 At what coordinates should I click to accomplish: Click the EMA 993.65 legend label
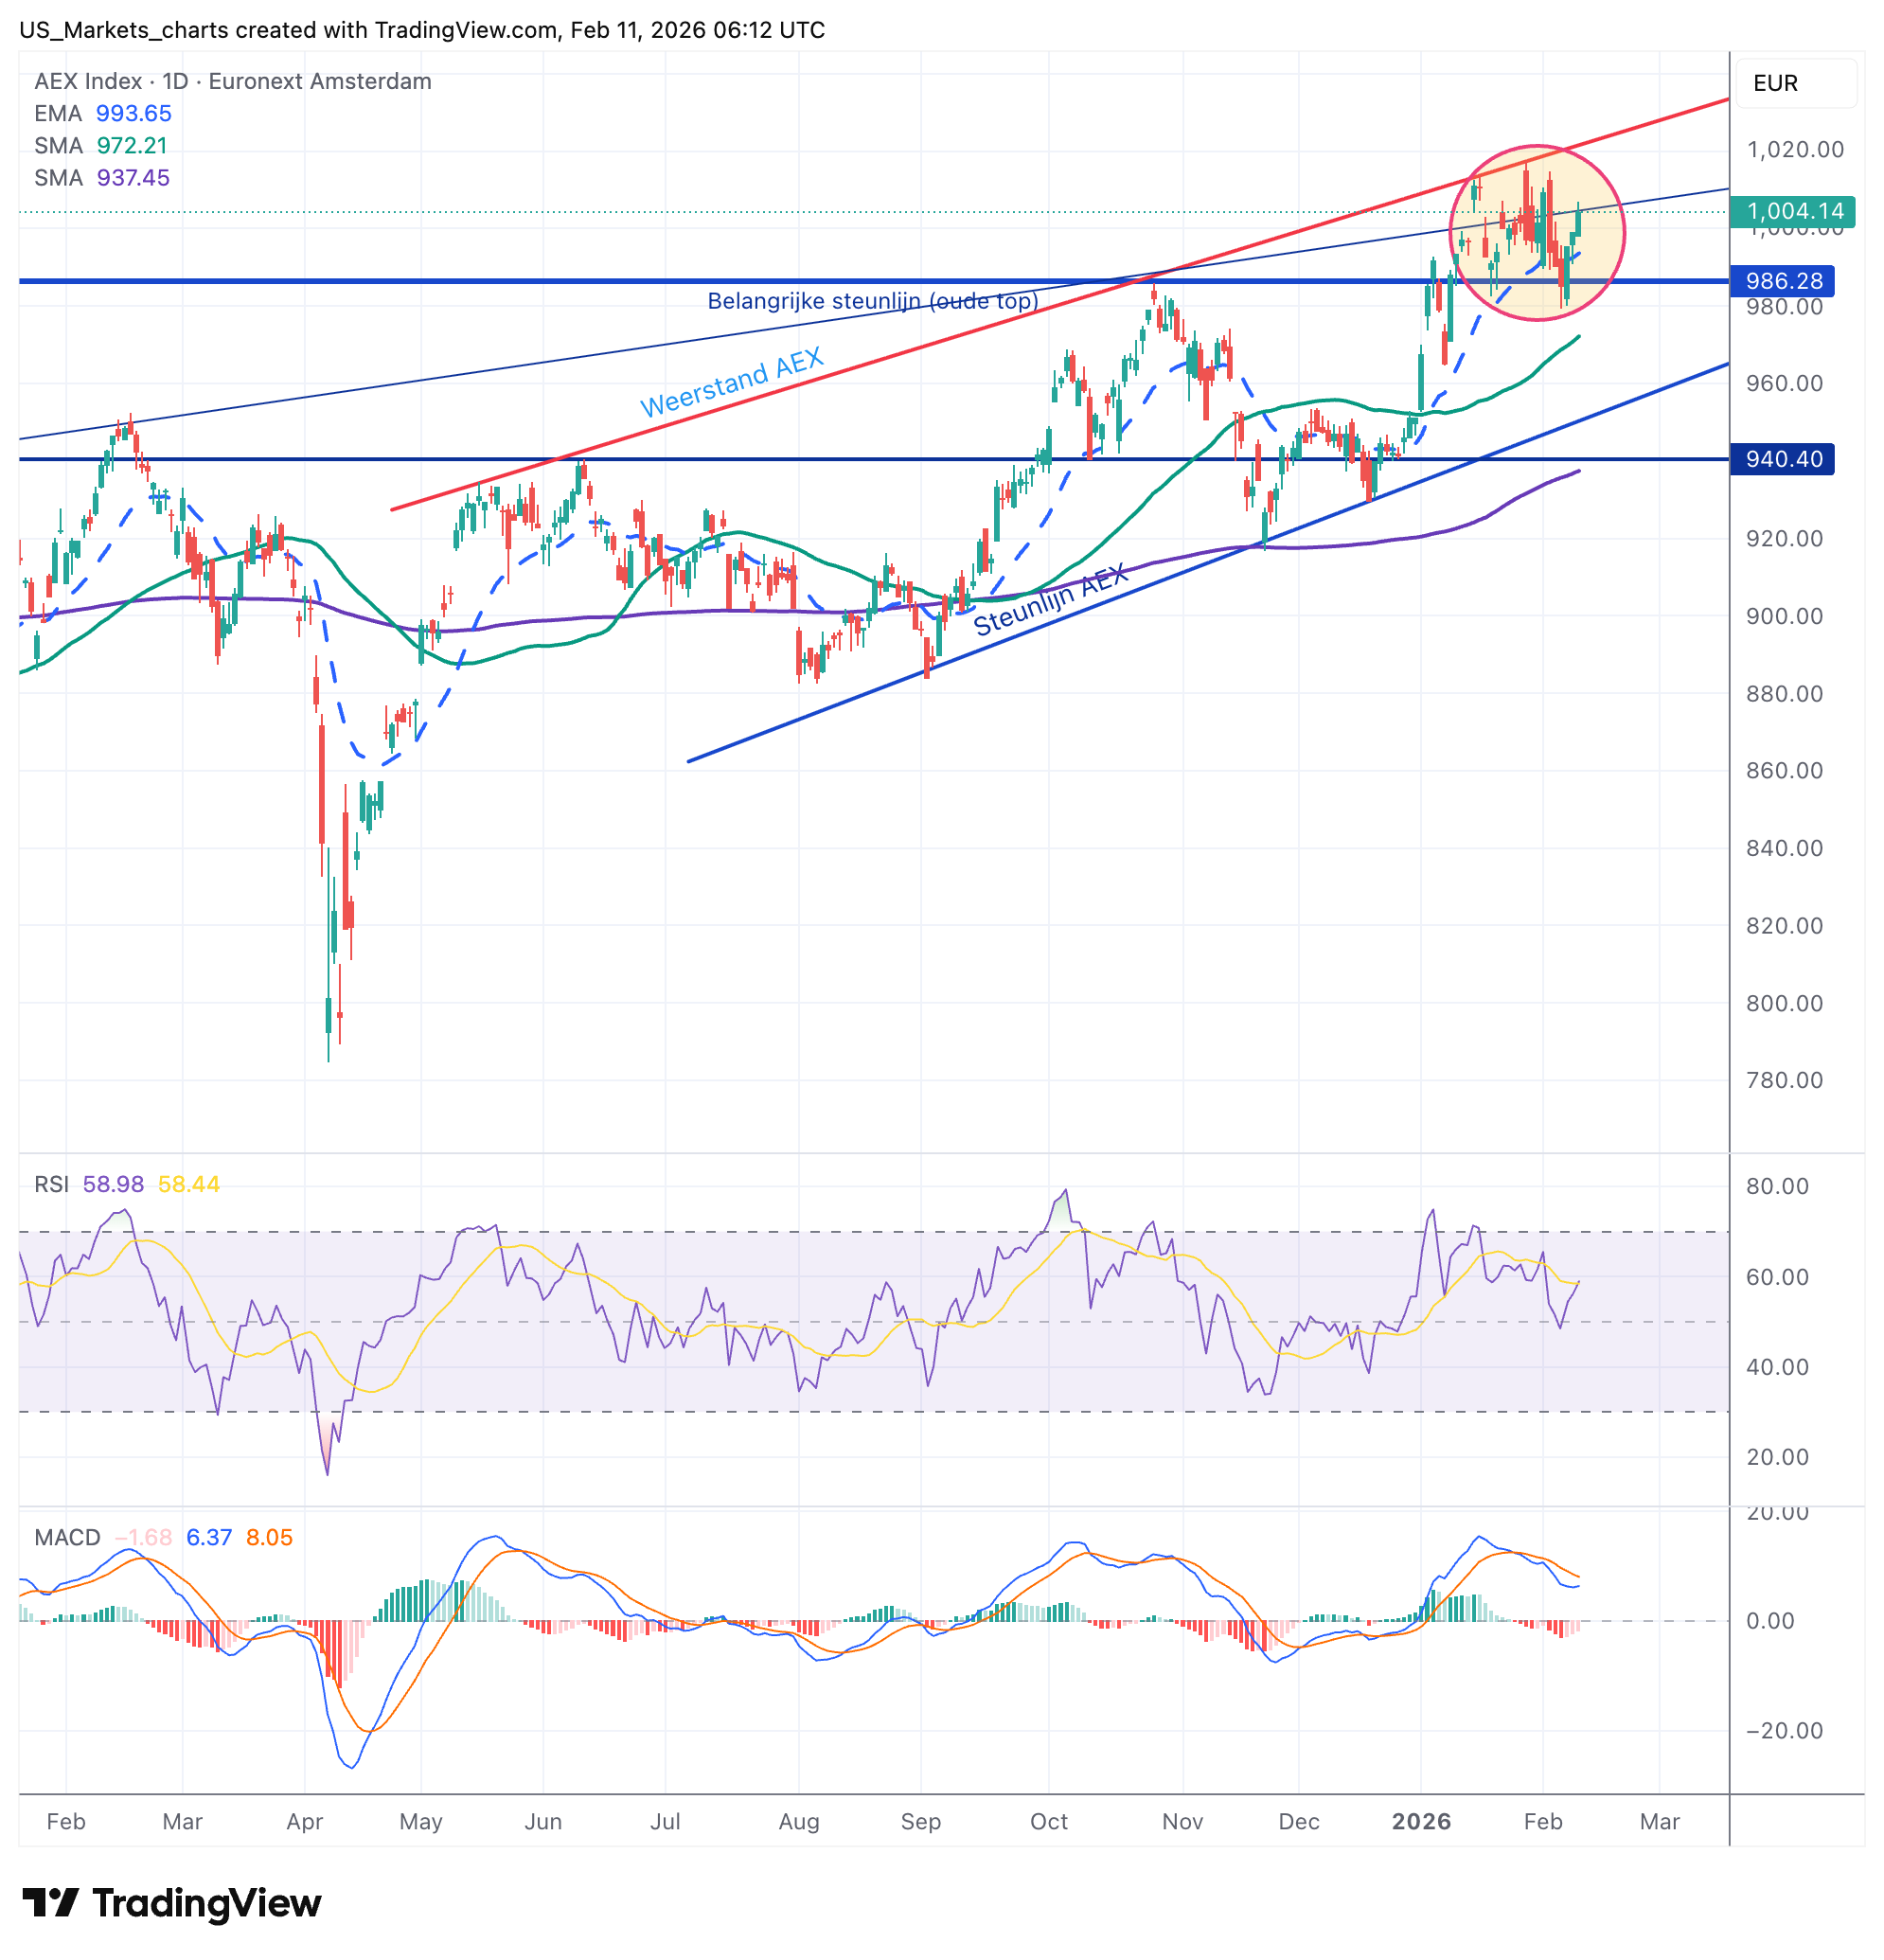click(x=102, y=113)
